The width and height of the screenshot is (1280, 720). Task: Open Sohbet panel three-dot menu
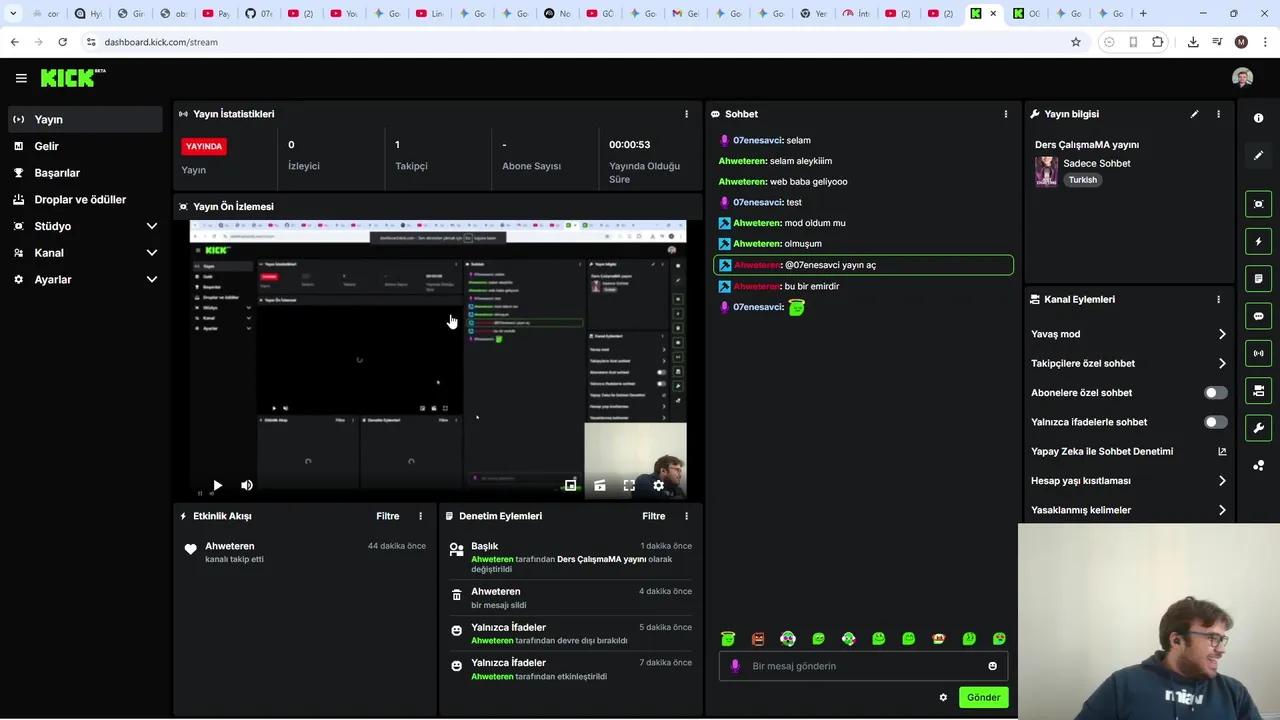click(x=1006, y=114)
